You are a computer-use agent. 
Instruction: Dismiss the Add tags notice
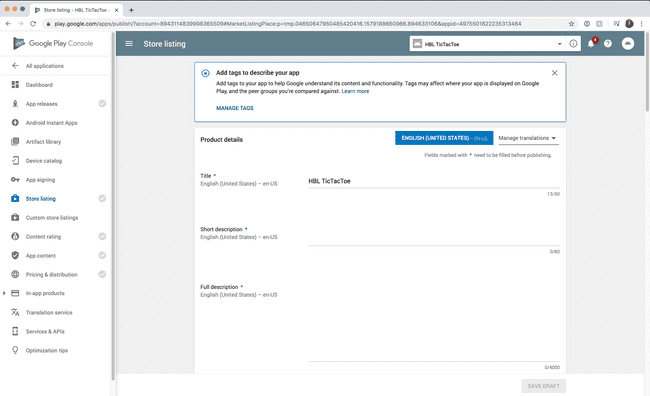pyautogui.click(x=555, y=73)
